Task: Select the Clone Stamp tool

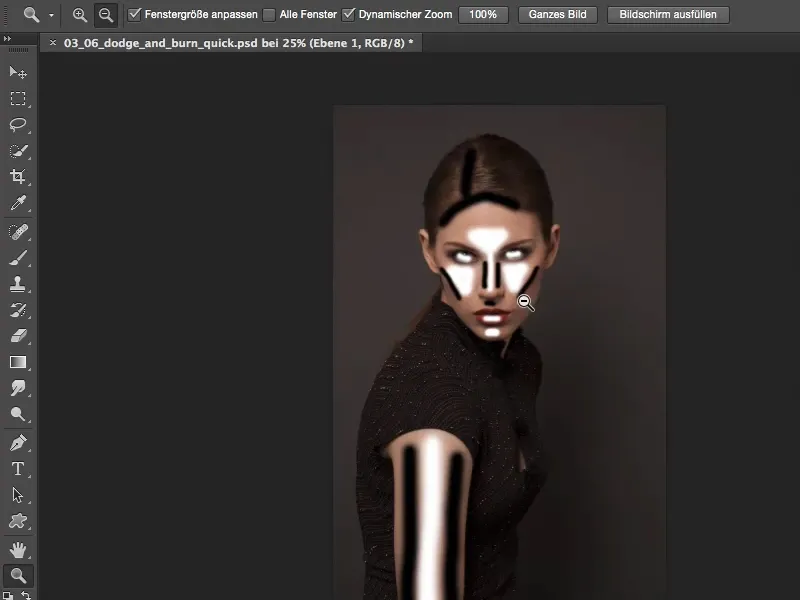Action: (x=18, y=284)
